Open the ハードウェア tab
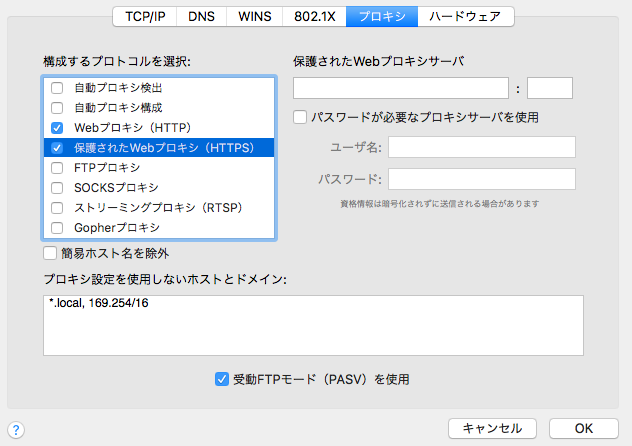This screenshot has height=446, width=632. point(466,17)
